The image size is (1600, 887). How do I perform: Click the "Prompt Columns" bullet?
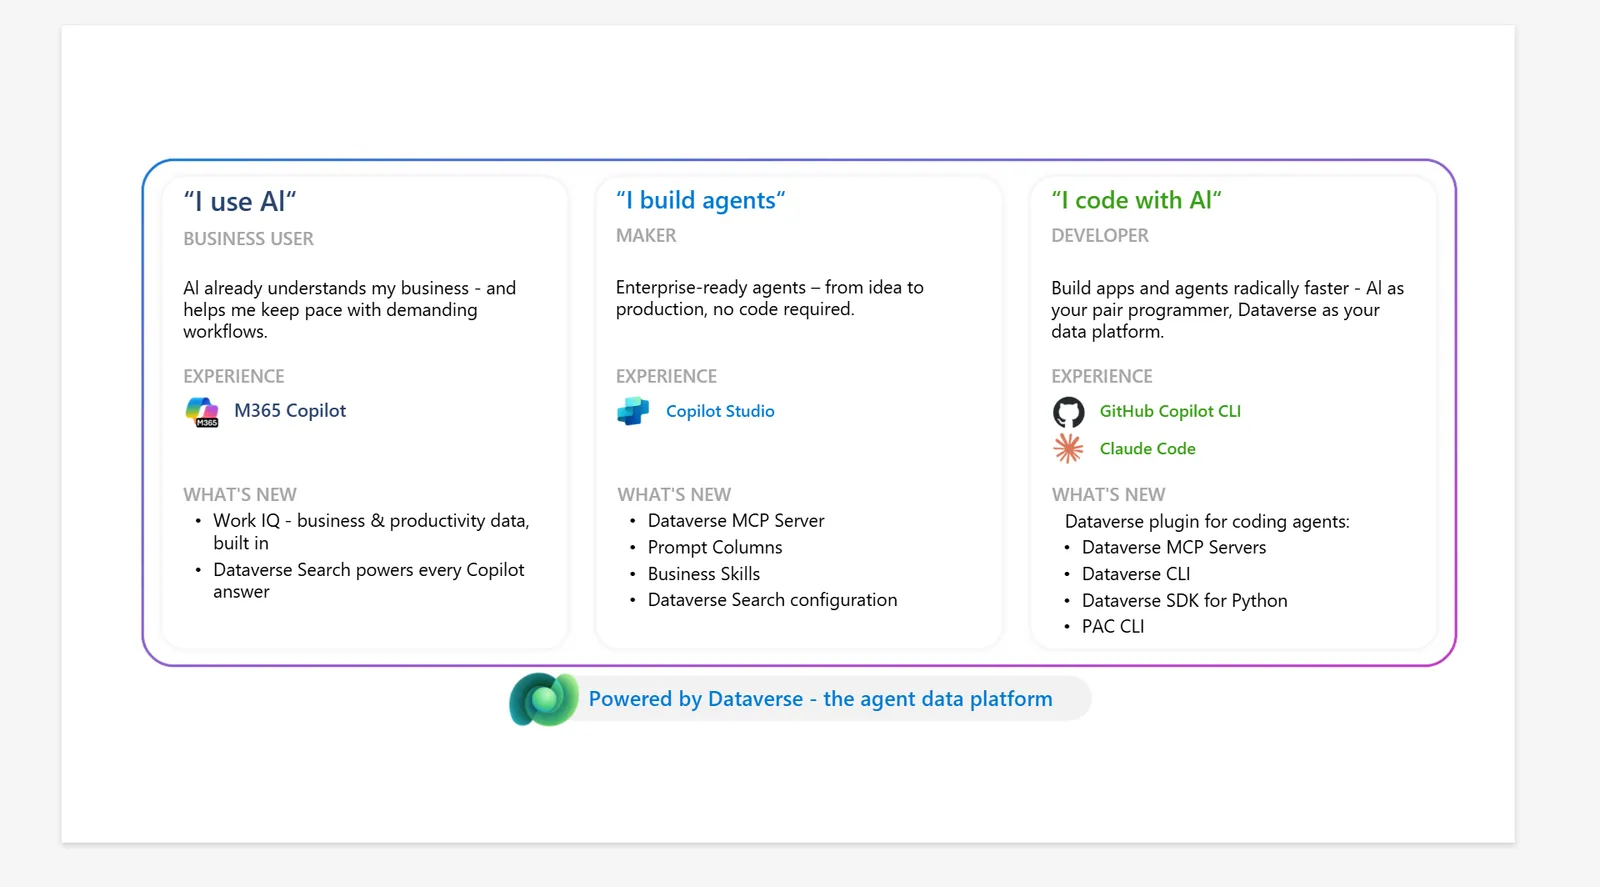[x=715, y=548]
